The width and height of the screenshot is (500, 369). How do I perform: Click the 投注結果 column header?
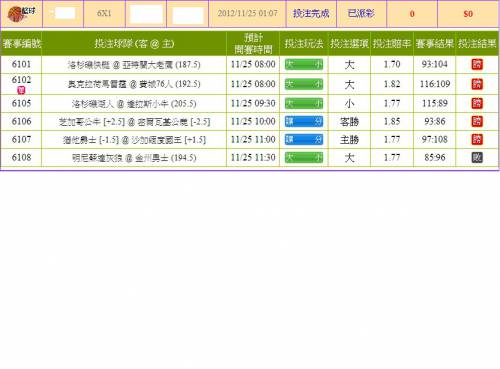click(477, 43)
